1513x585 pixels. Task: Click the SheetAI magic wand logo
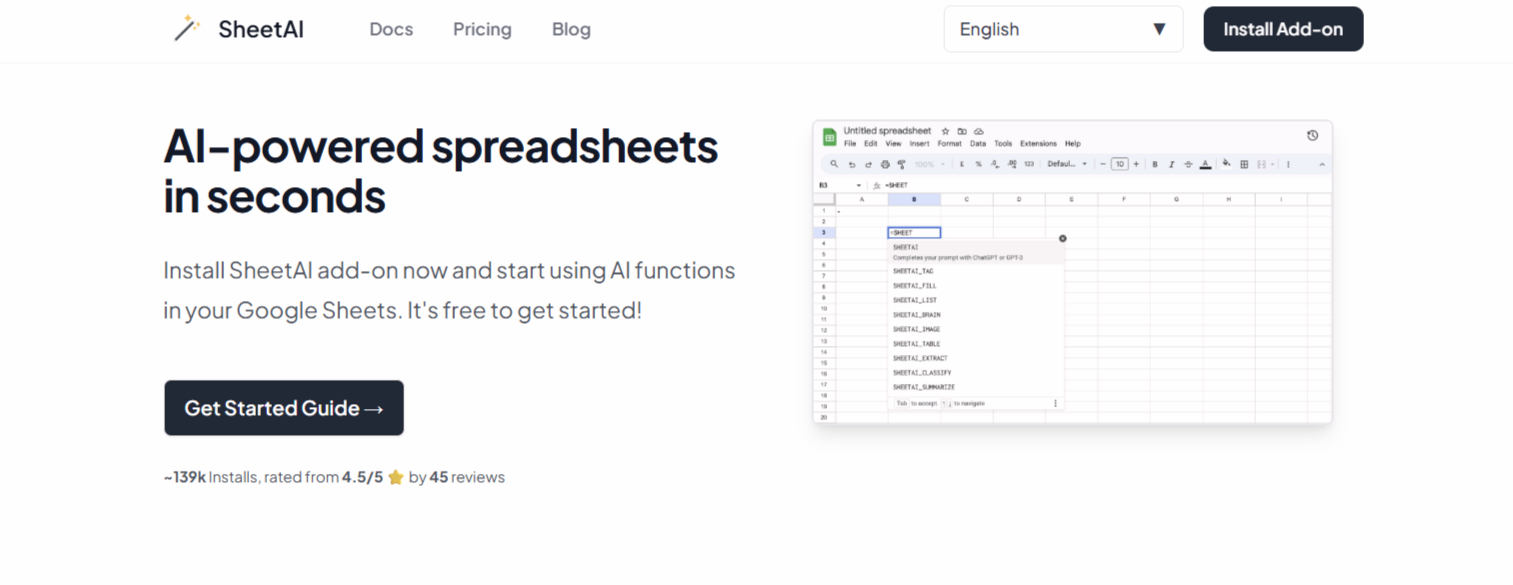(x=186, y=28)
